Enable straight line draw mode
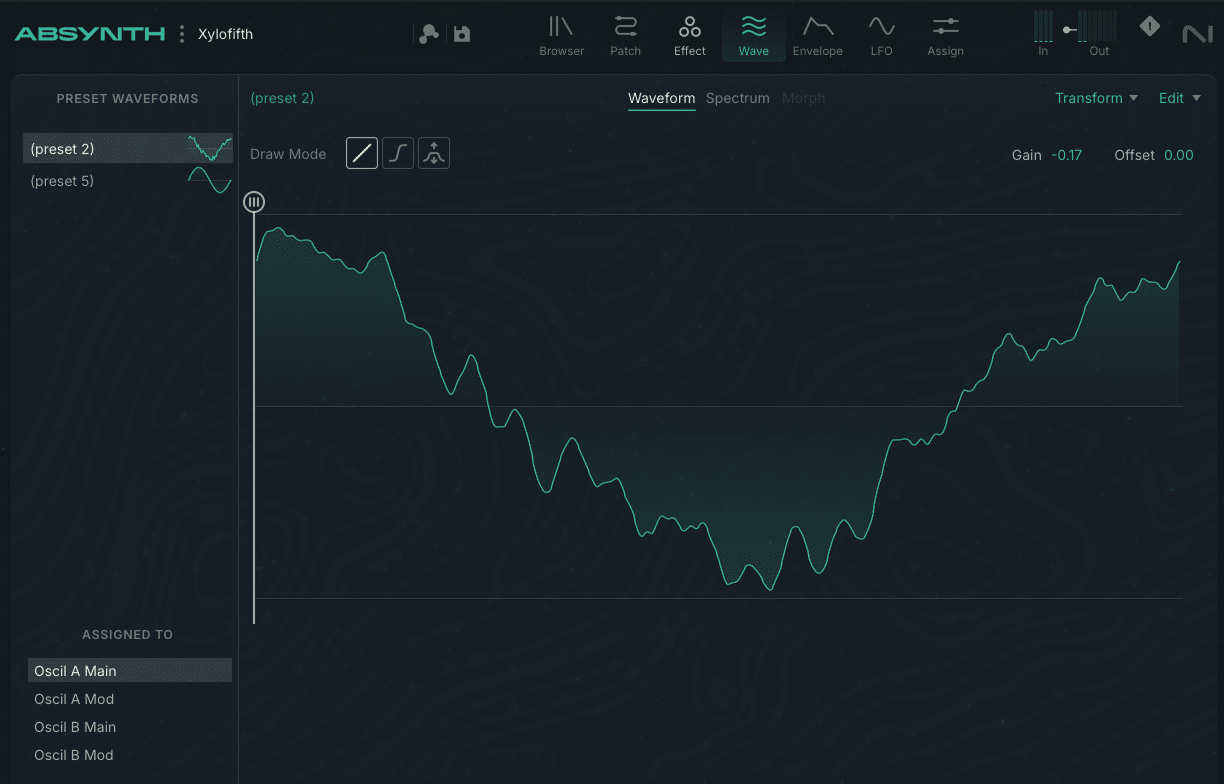This screenshot has height=784, width=1224. tap(362, 154)
